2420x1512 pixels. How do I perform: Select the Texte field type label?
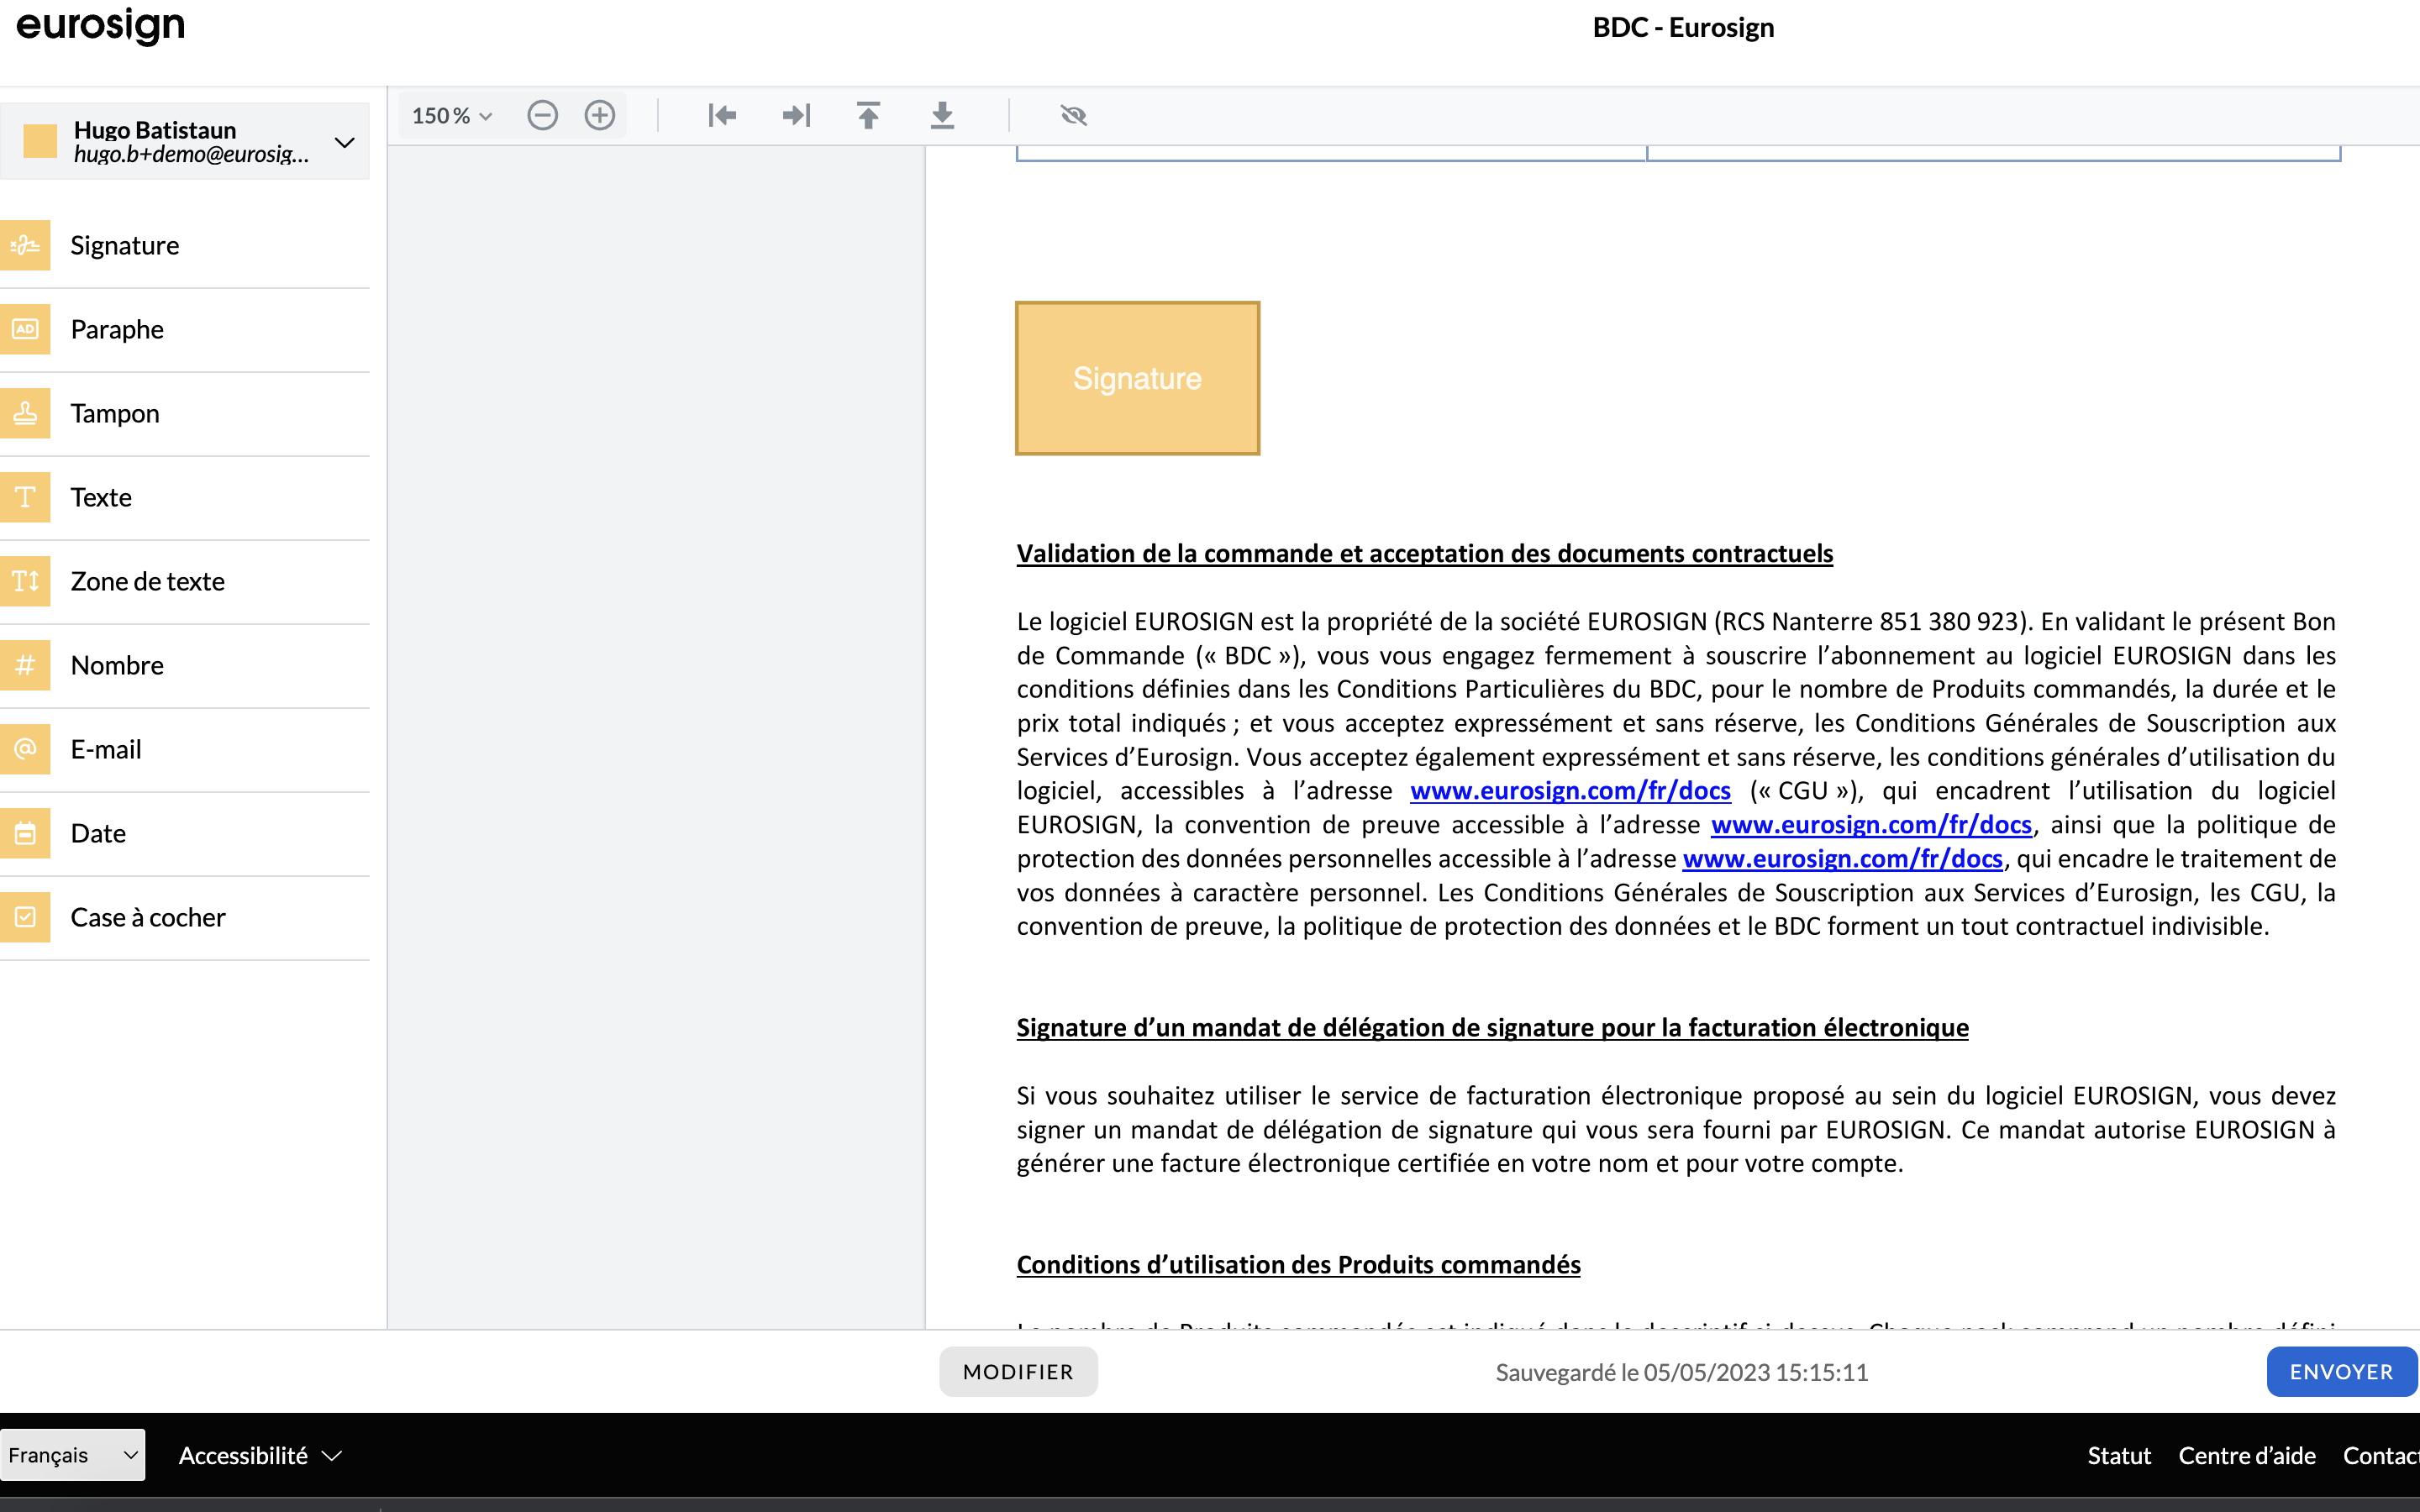pos(101,497)
